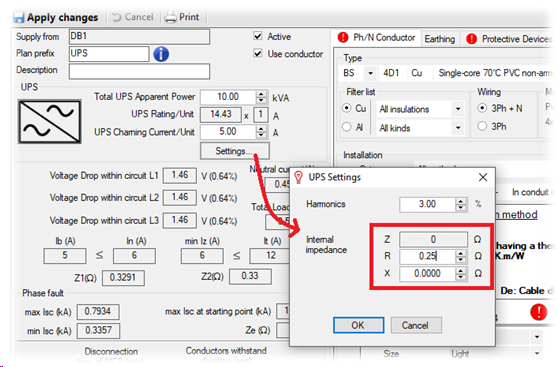This screenshot has width=557, height=367.
Task: Click Cancel in UPS Settings dialog
Action: point(416,325)
